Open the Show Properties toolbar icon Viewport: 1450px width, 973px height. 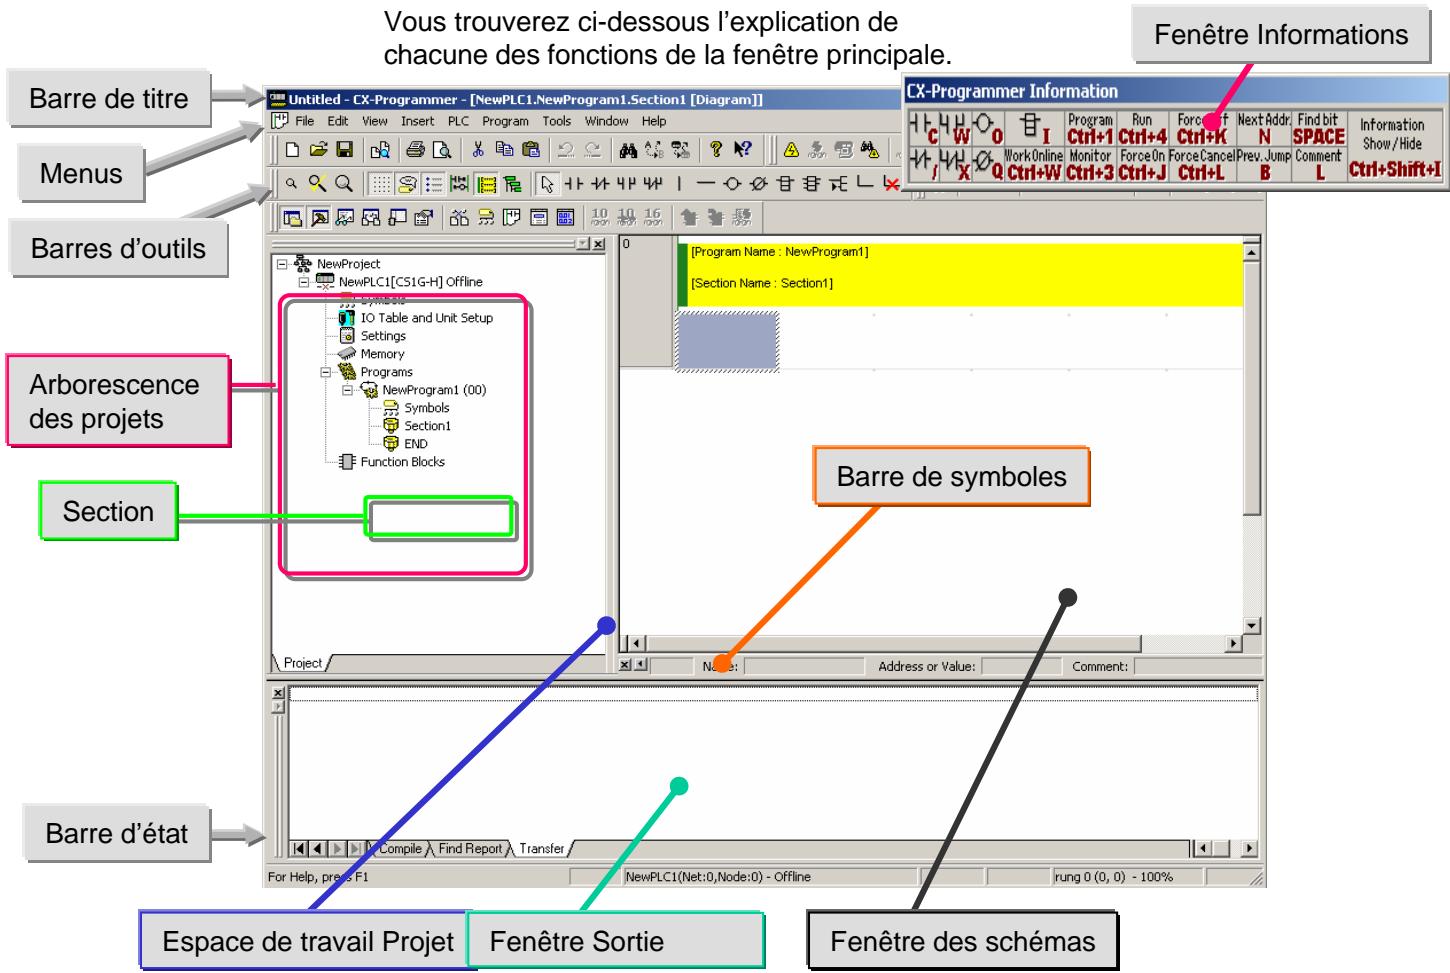click(424, 217)
